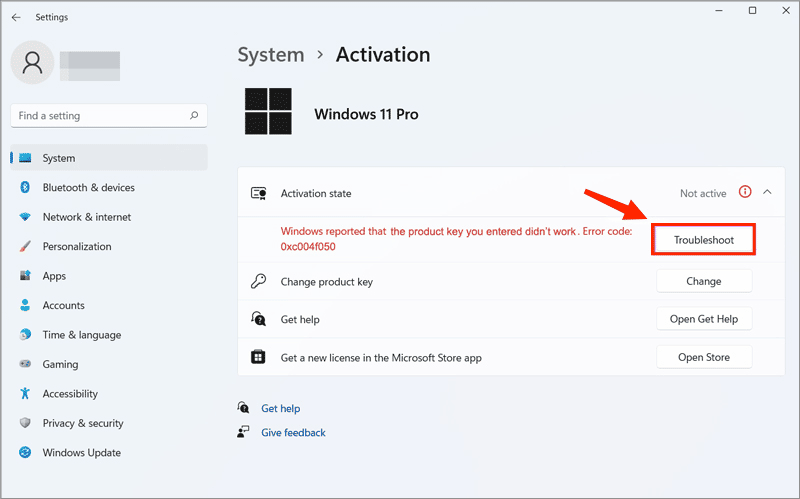Click the Bluetooth icon in sidebar
This screenshot has width=800, height=499.
click(25, 187)
